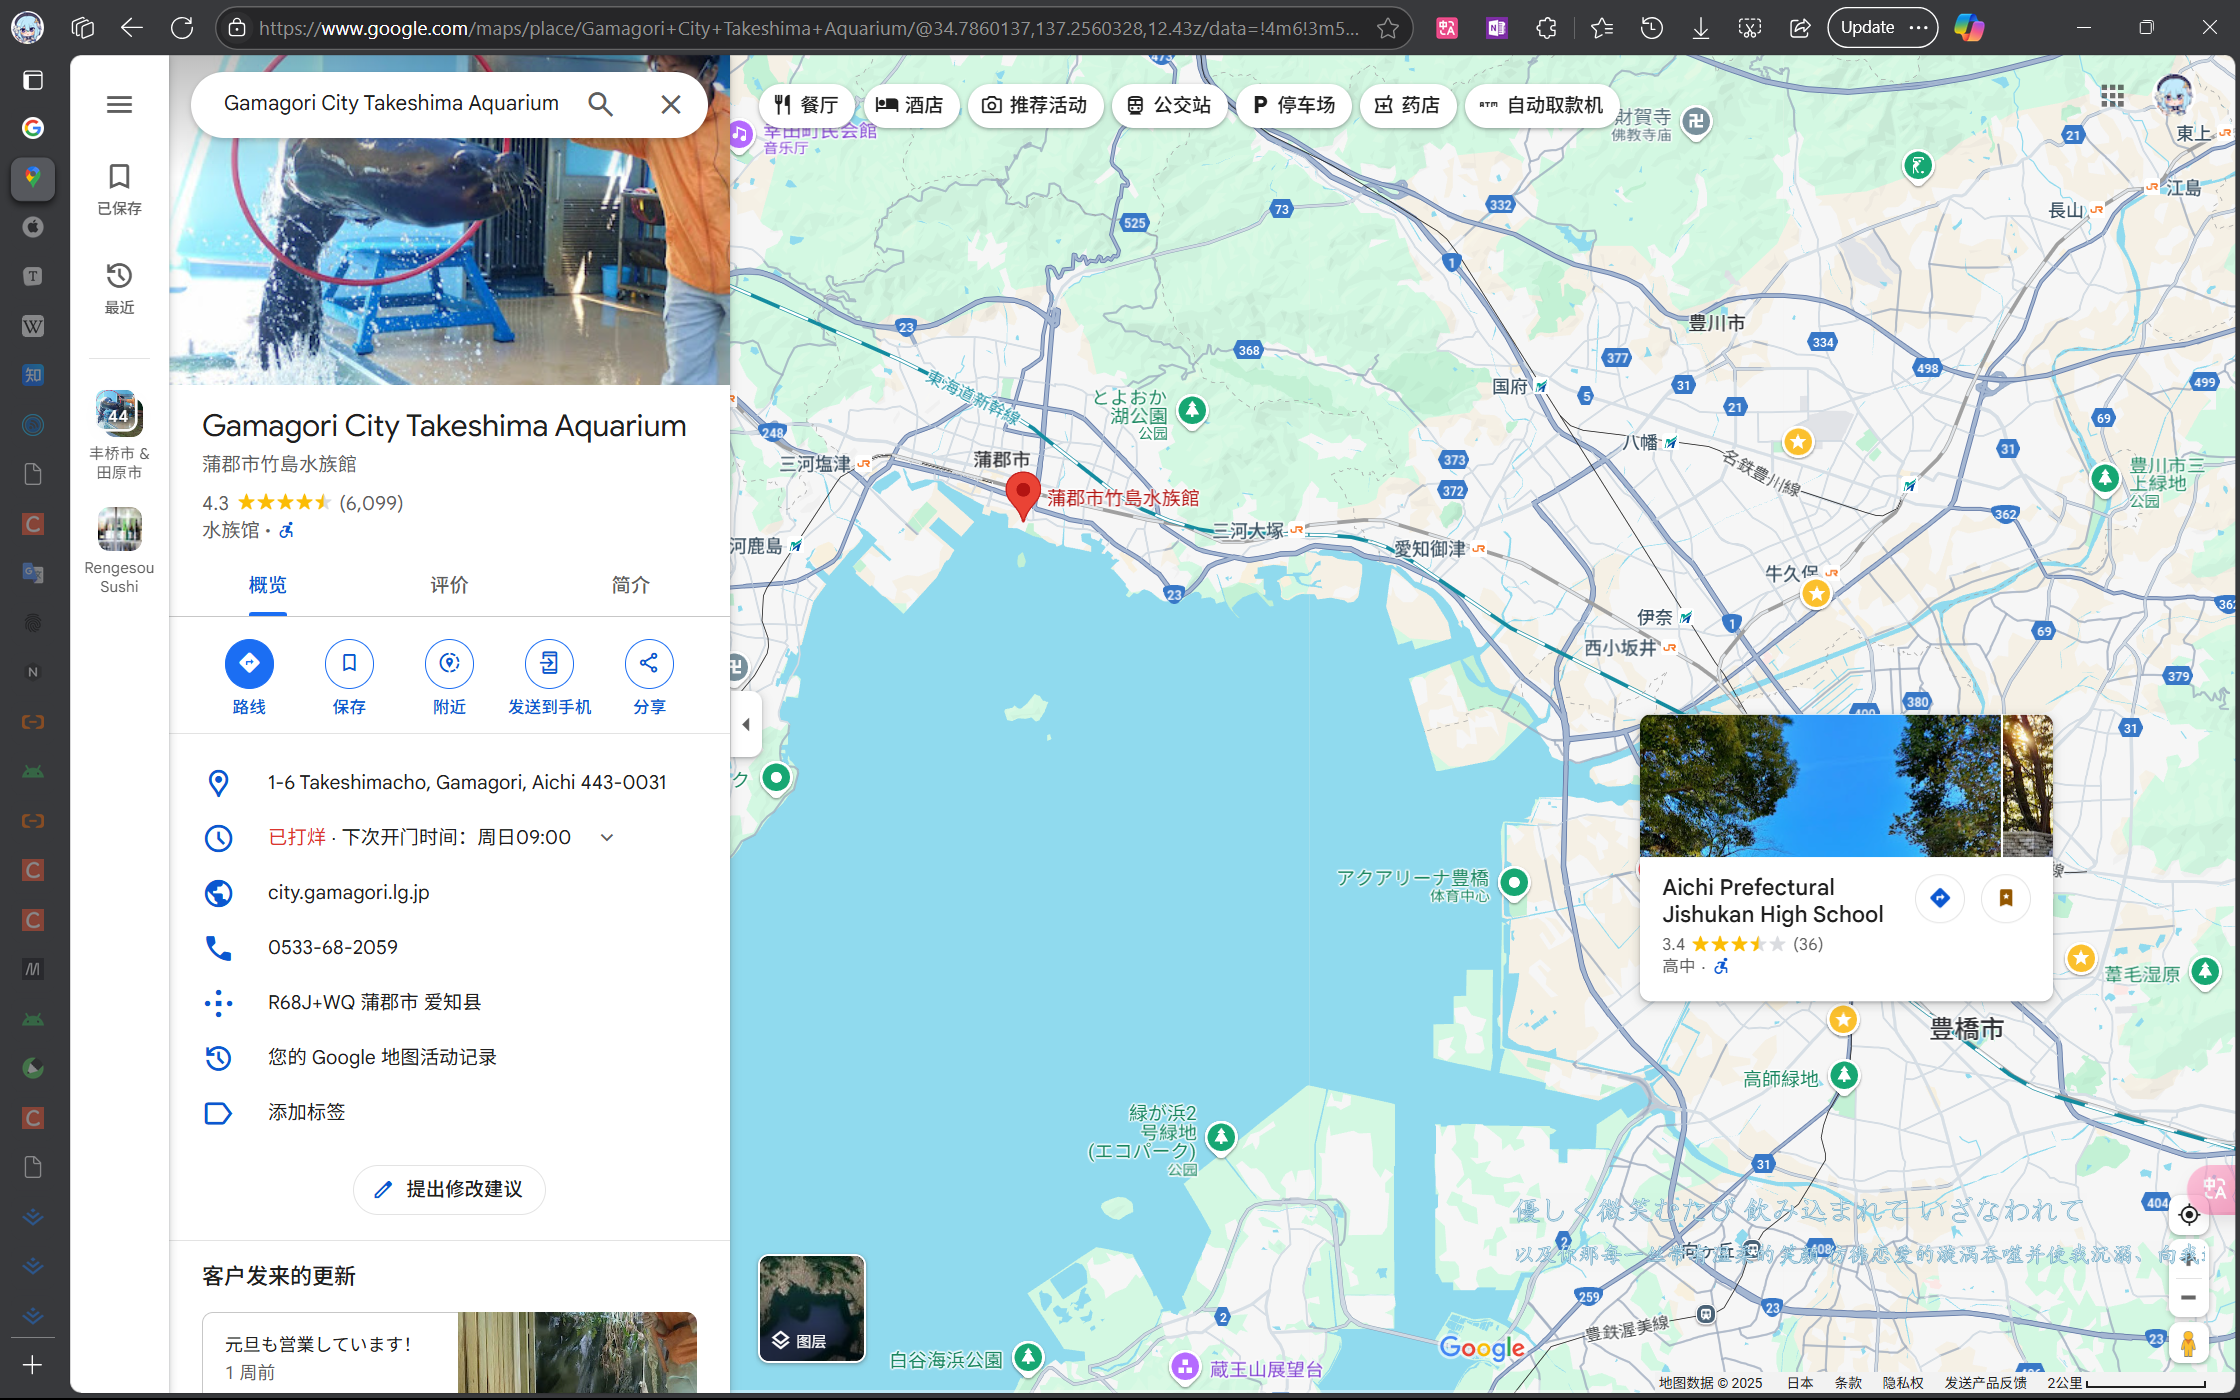Zoom out the map with minus
2240x1400 pixels.
2189,1298
